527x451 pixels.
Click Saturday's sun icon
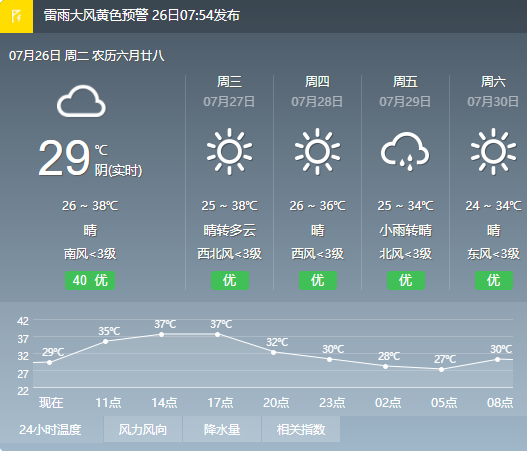[x=493, y=152]
